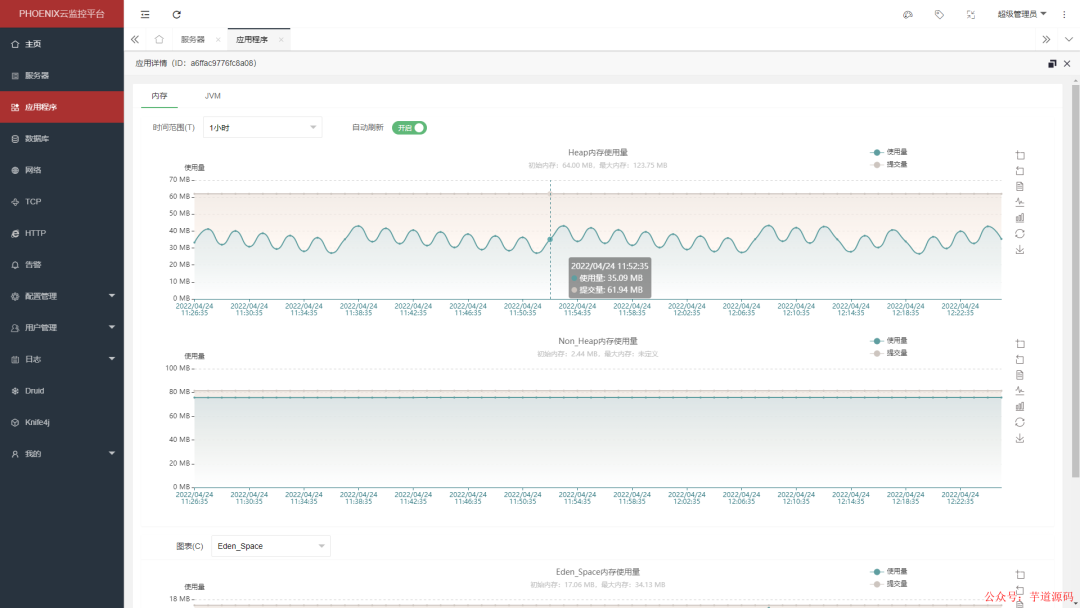Restore the Heap chart
Viewport: 1080px width, 608px height.
click(1020, 234)
